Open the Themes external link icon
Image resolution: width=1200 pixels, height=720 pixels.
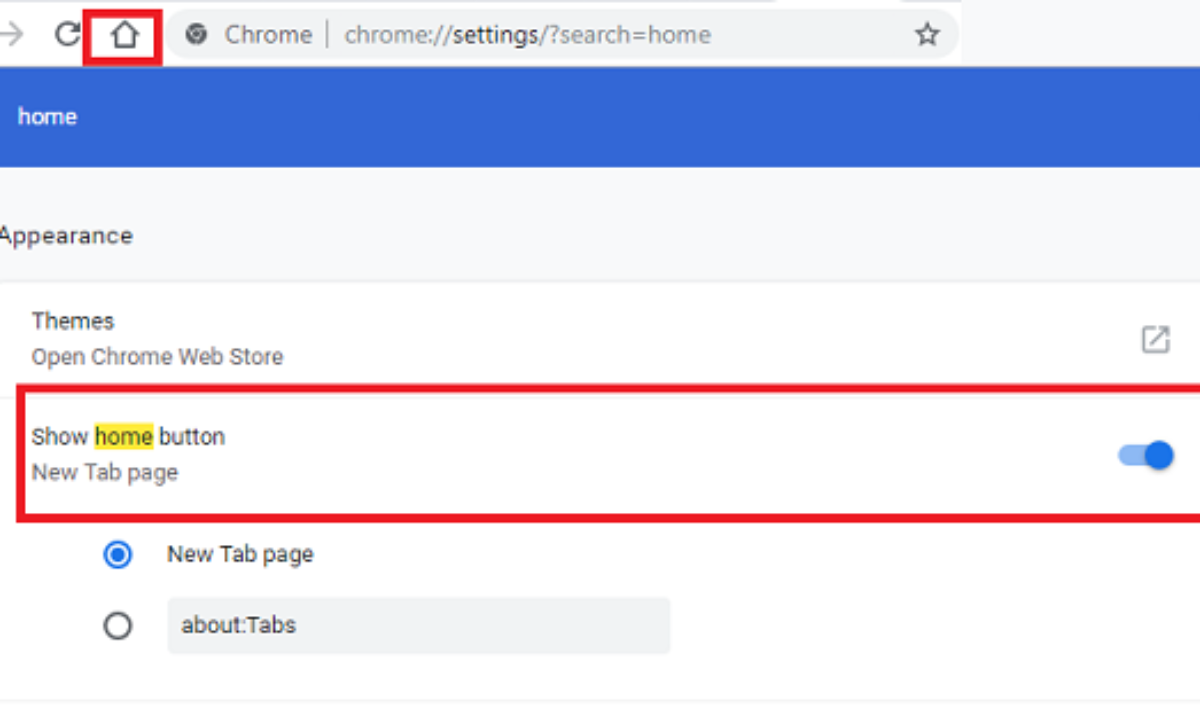coord(1155,339)
